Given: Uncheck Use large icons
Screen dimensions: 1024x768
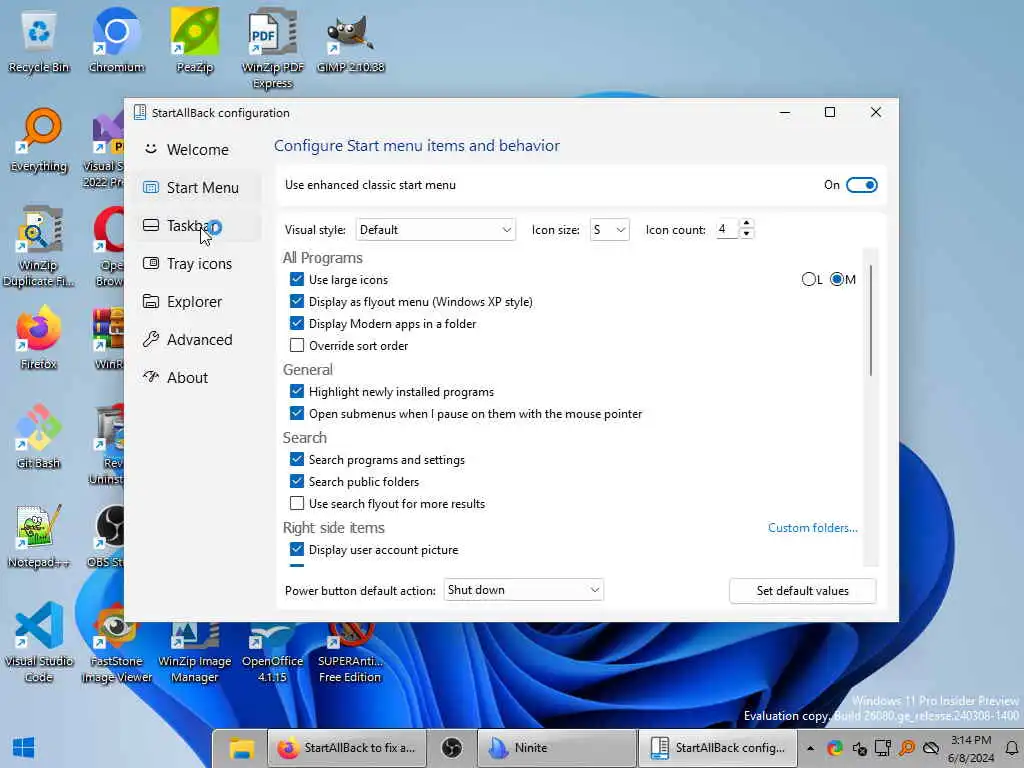Looking at the screenshot, I should [x=296, y=280].
